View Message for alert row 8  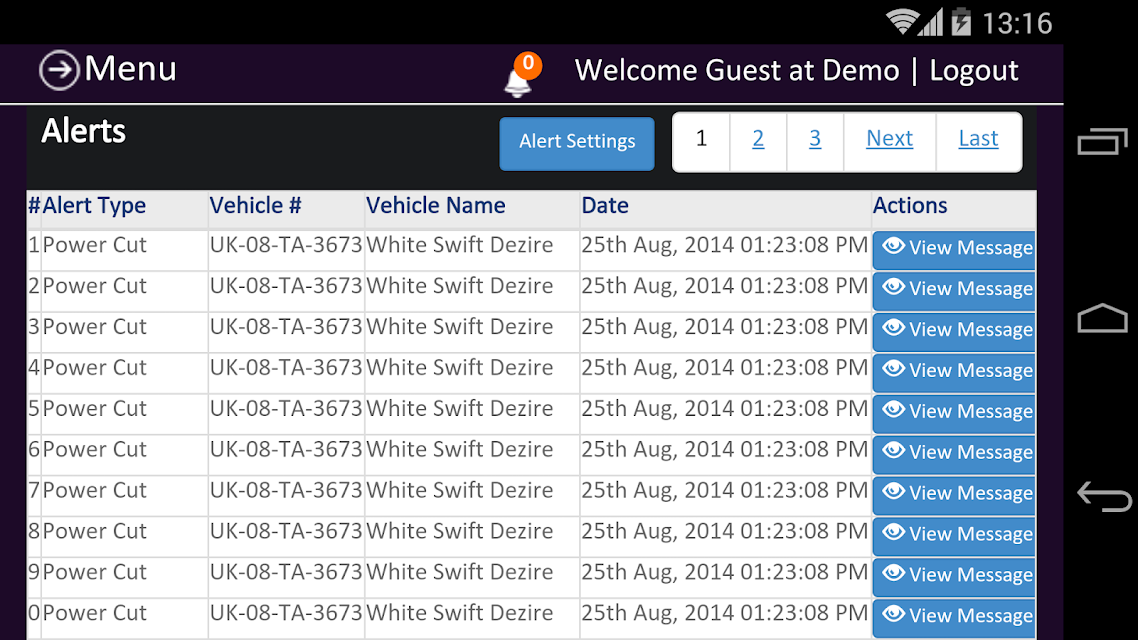[x=954, y=536]
